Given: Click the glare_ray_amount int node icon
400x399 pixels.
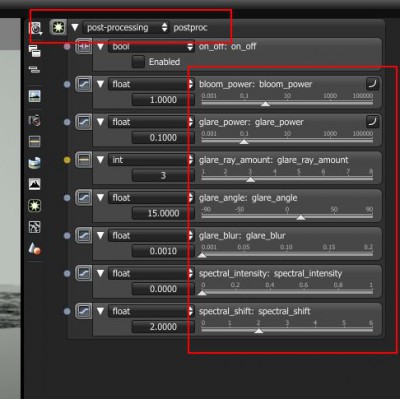Looking at the screenshot, I should coord(83,160).
